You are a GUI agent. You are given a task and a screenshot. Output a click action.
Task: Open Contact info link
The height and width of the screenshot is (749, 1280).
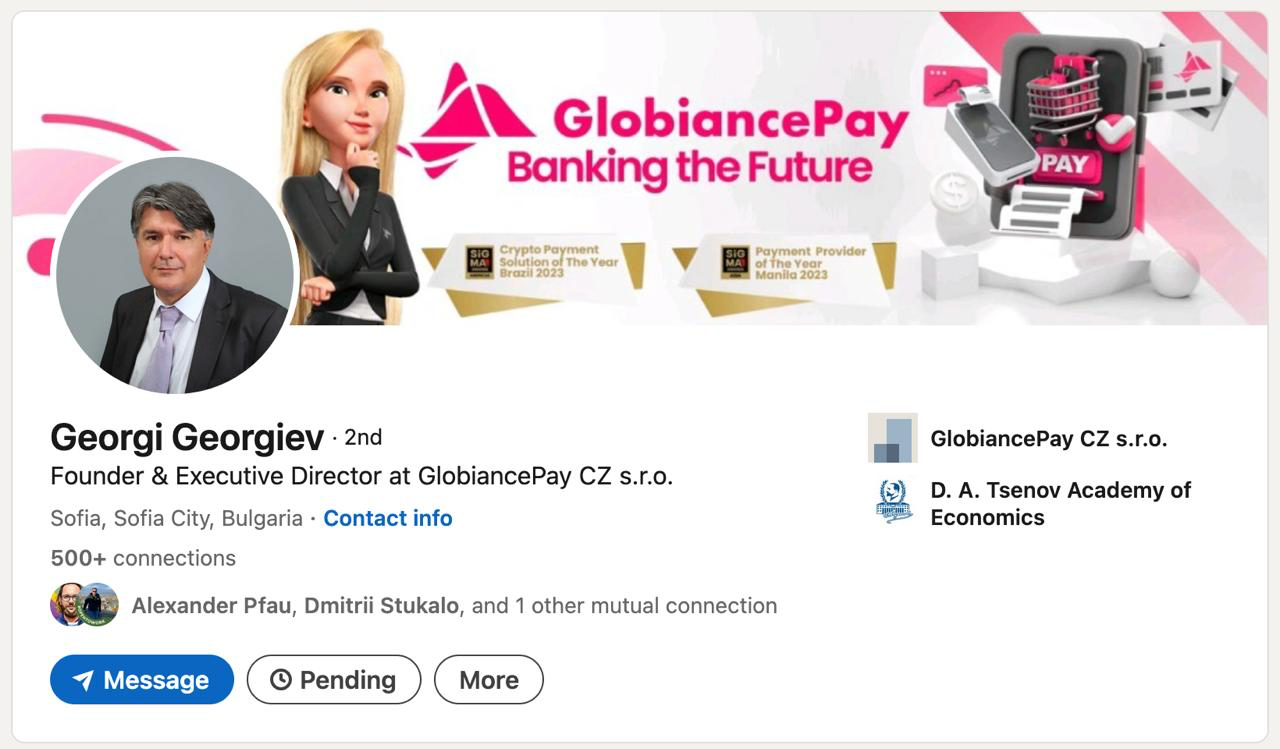pyautogui.click(x=387, y=518)
